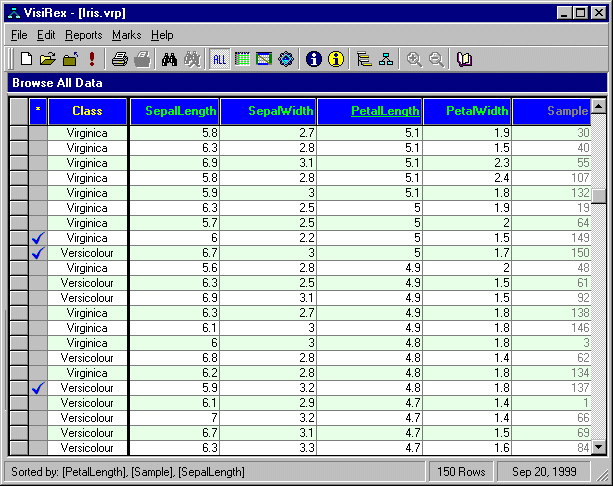Click Sample value 132

coord(551,193)
